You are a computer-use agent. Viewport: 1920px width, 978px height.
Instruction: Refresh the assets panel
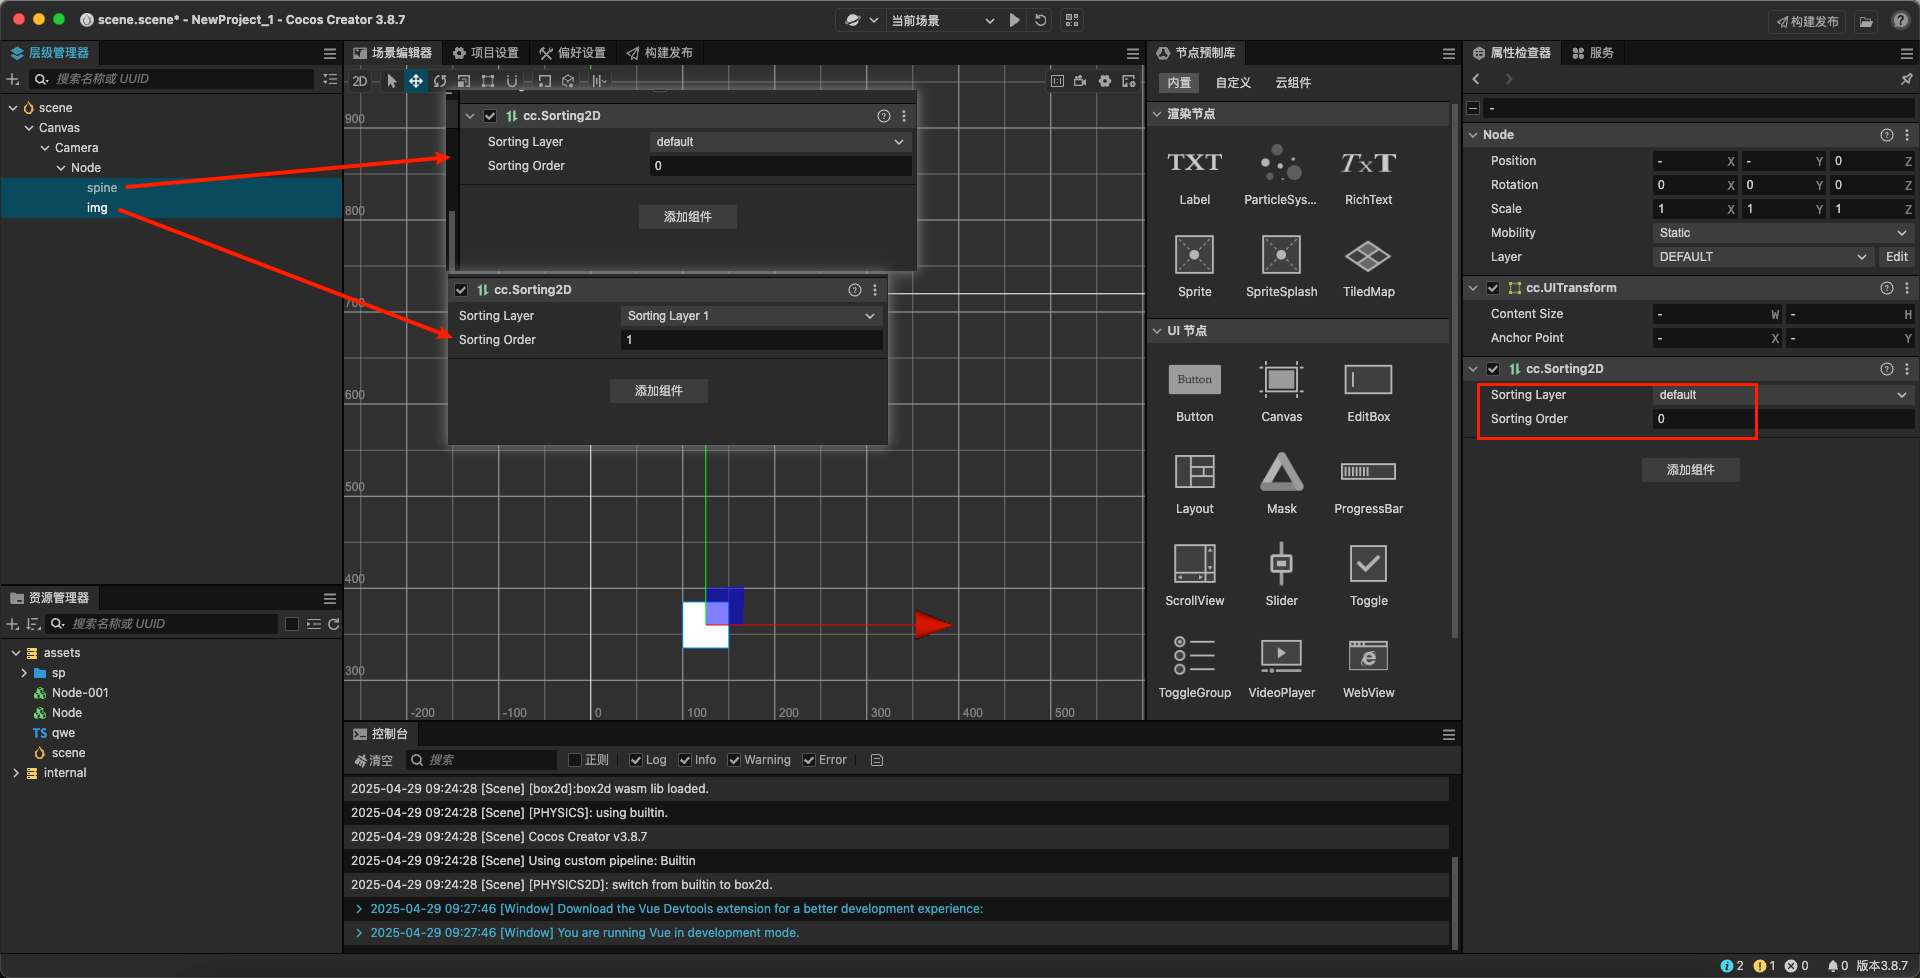click(334, 624)
